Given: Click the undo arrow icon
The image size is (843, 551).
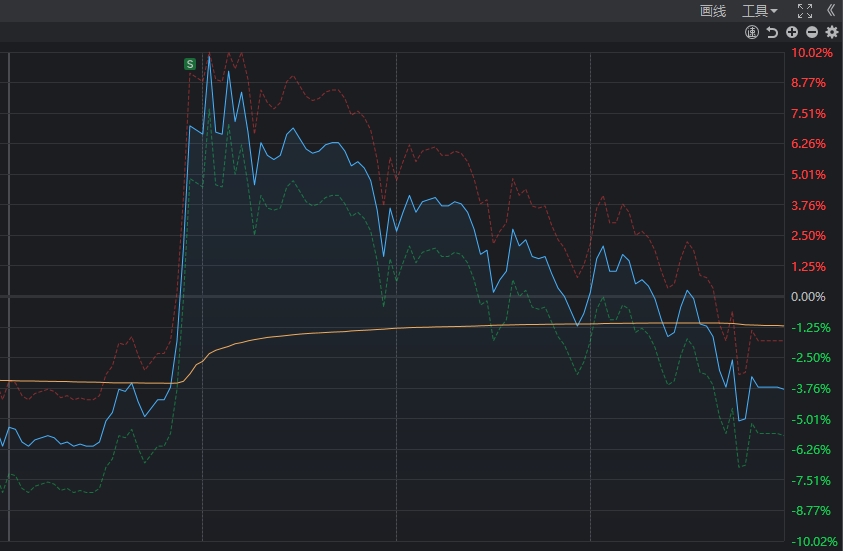Looking at the screenshot, I should pyautogui.click(x=772, y=32).
